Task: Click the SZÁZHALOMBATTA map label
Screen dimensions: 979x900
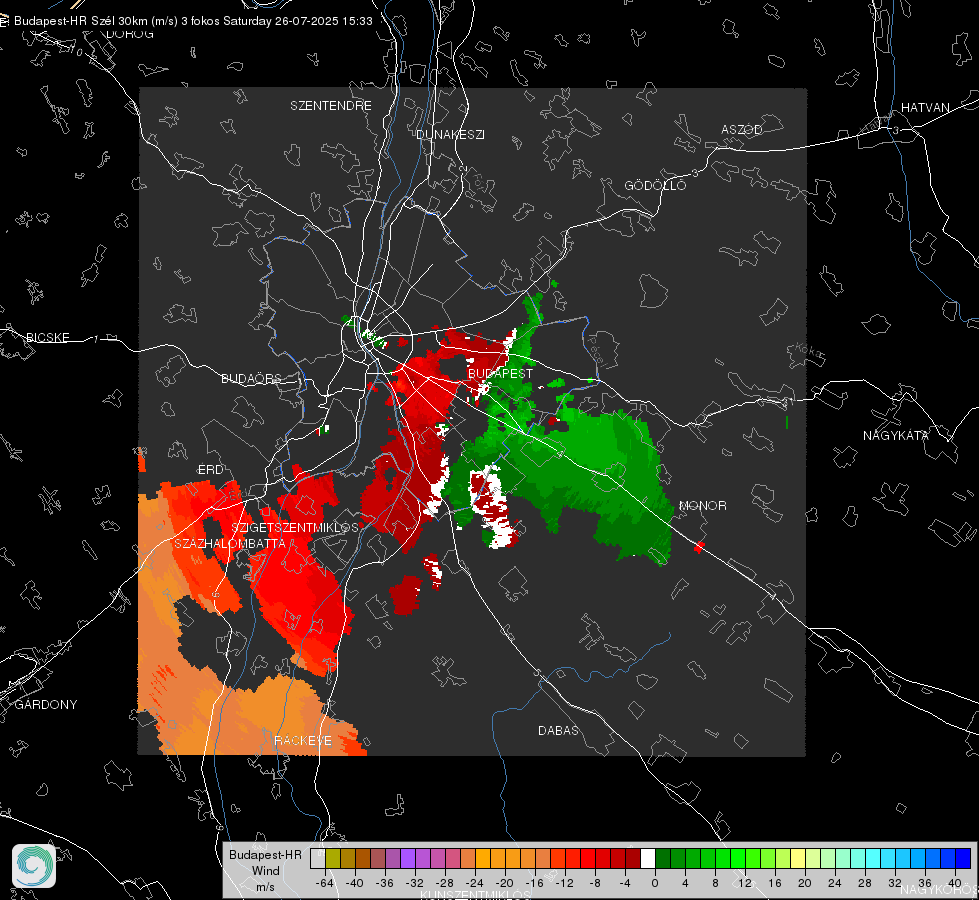Action: 230,543
